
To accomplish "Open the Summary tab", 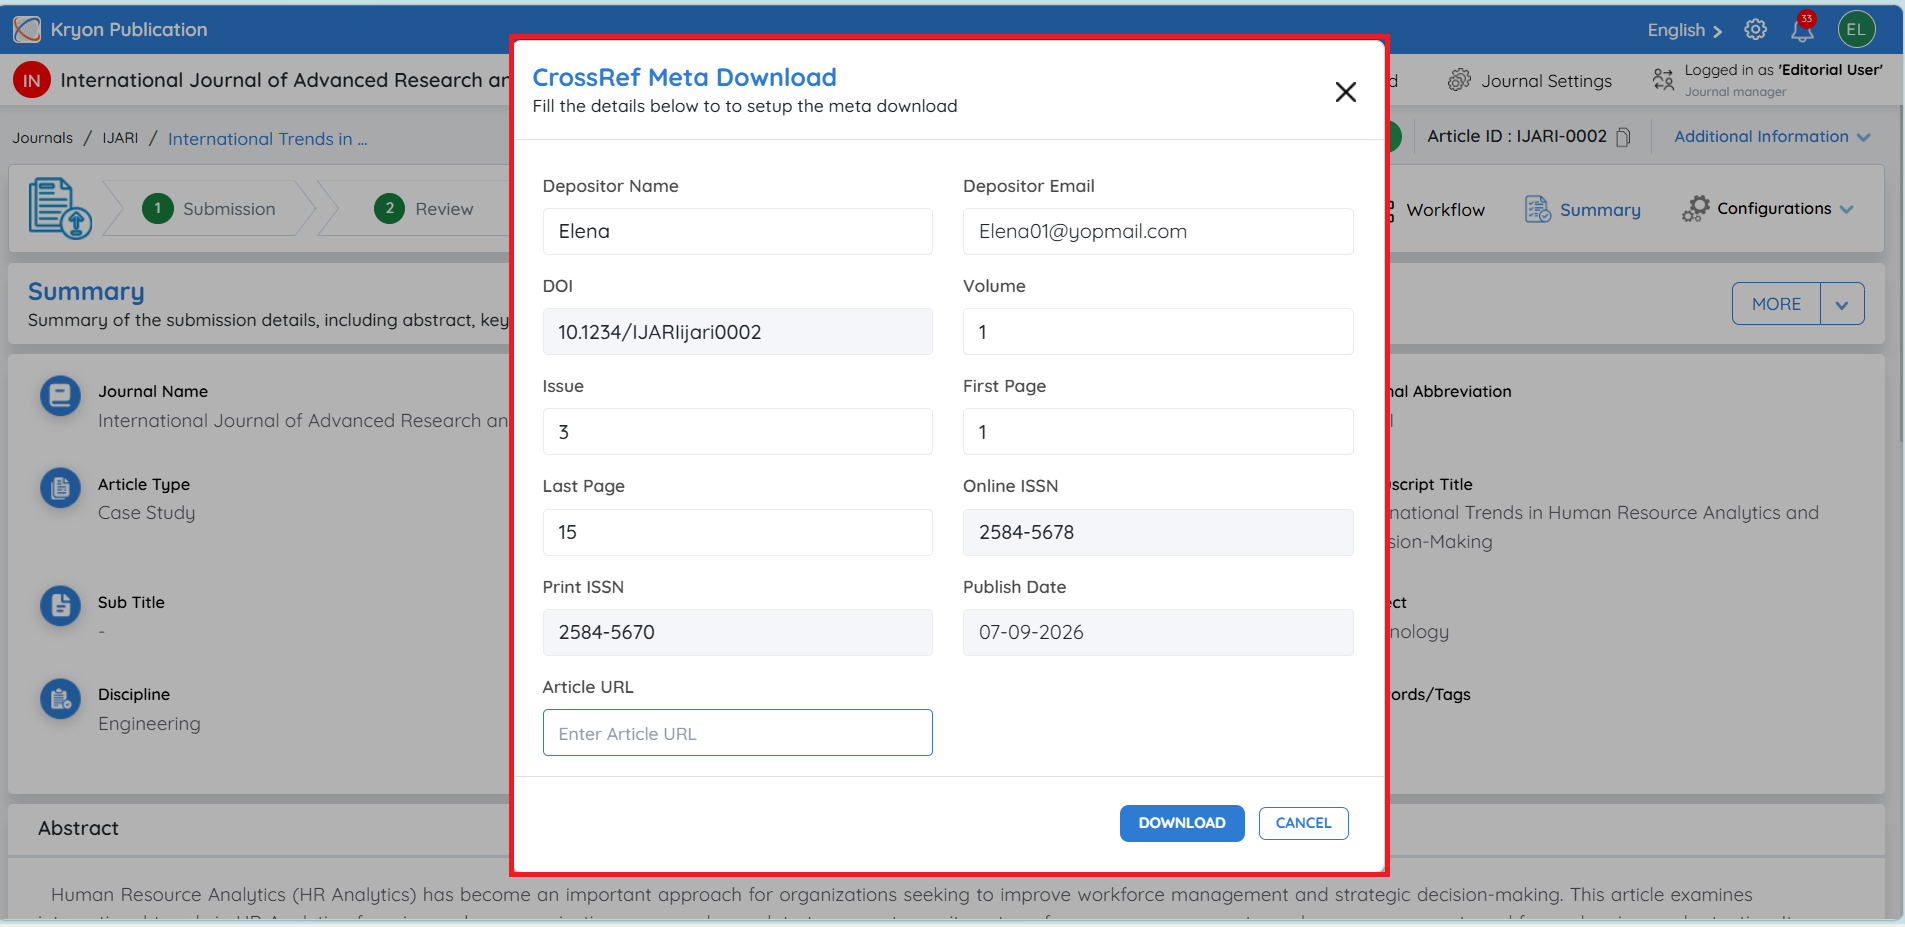I will tap(1583, 210).
